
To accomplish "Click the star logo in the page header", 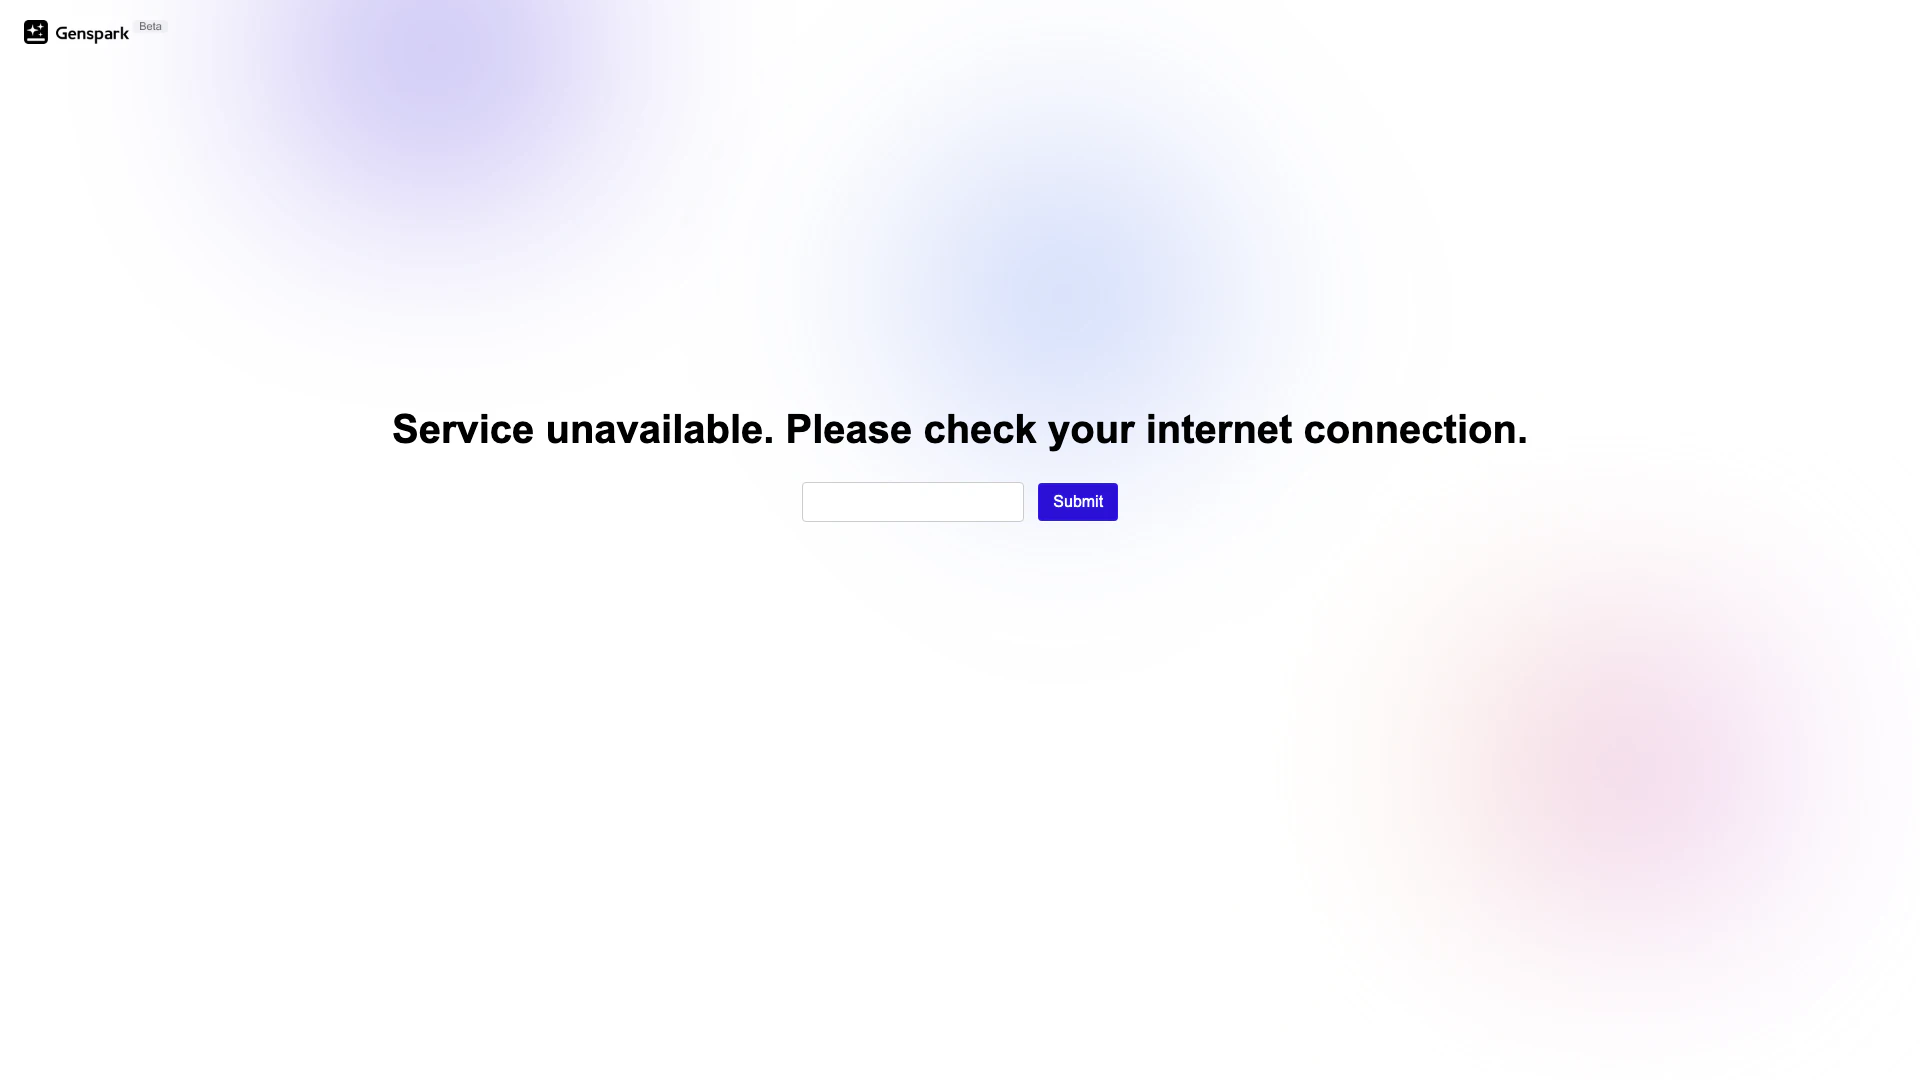I will (x=36, y=32).
